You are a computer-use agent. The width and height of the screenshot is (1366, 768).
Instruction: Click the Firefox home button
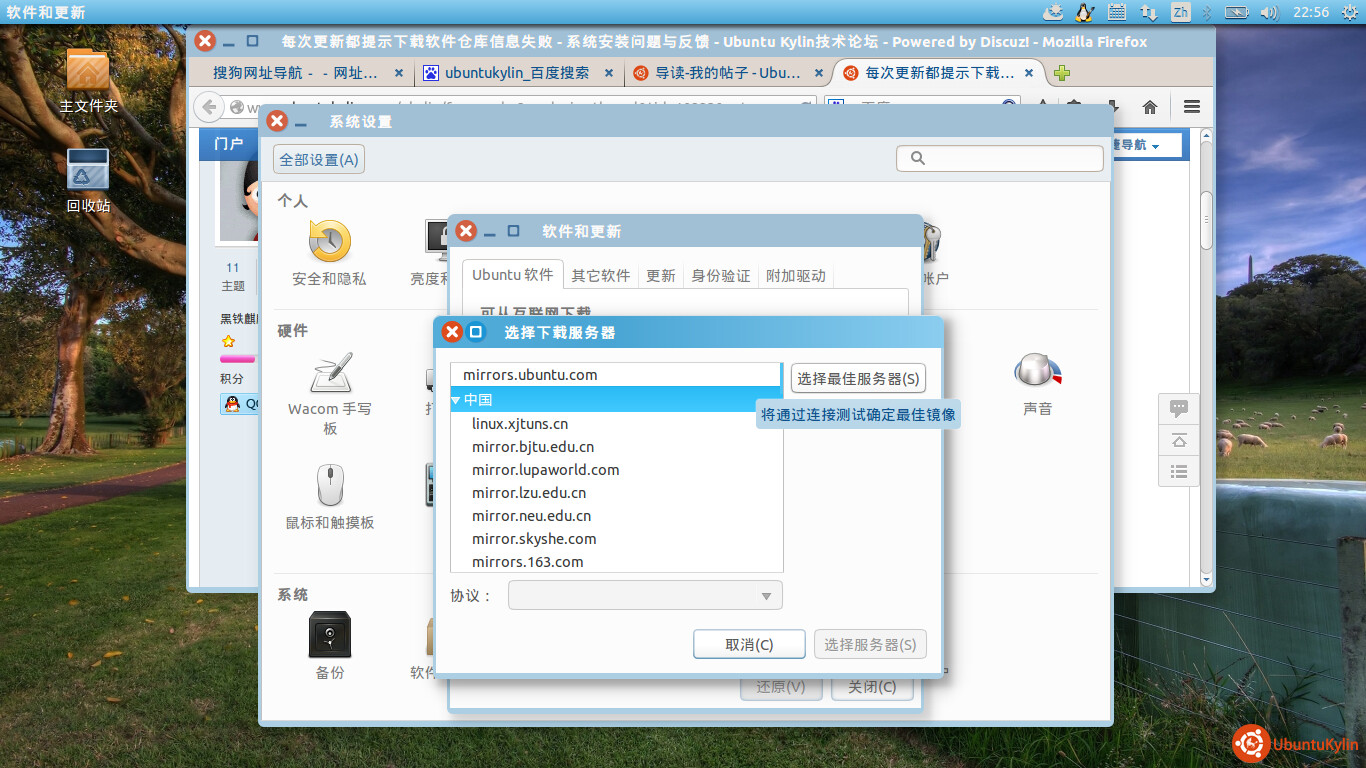(1150, 107)
